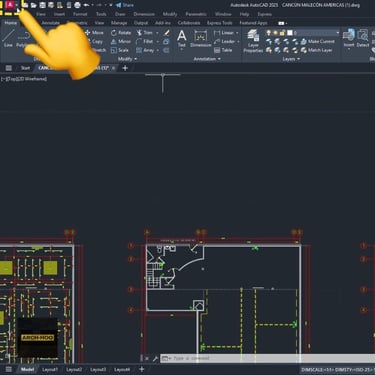This screenshot has width=375, height=375.
Task: Expand the Array tool dropdown arrow
Action: tap(157, 50)
